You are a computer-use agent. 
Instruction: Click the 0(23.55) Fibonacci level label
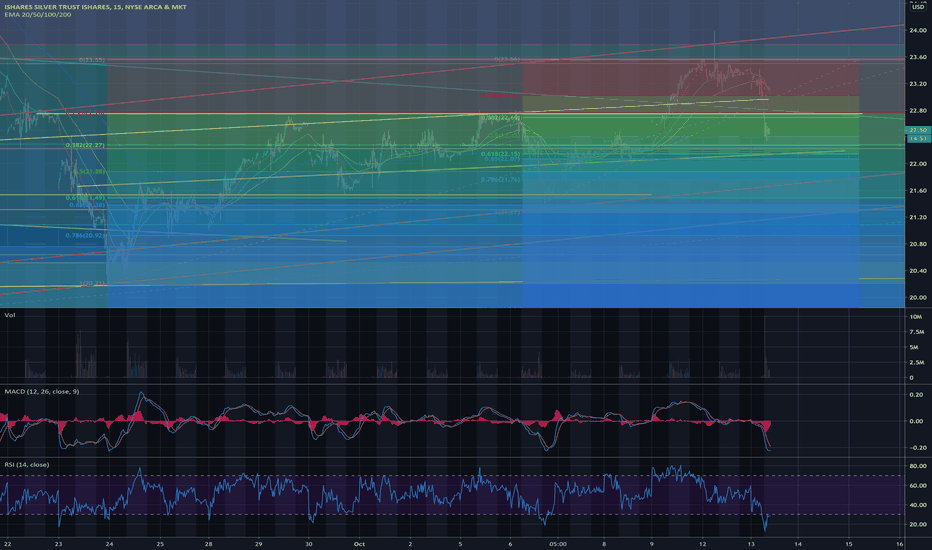[92, 60]
